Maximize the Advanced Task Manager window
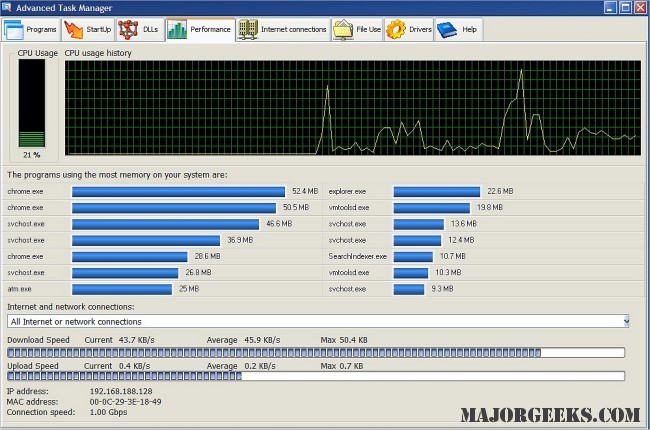The width and height of the screenshot is (650, 430). coord(625,7)
